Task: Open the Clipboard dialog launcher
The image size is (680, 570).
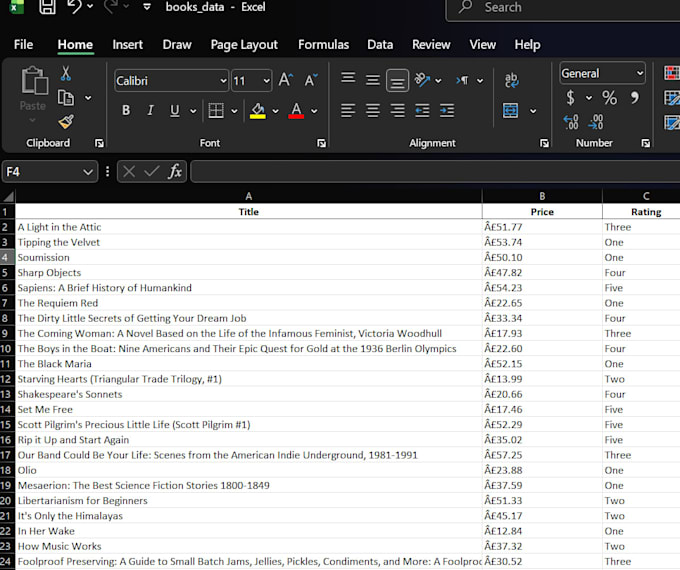Action: point(99,143)
